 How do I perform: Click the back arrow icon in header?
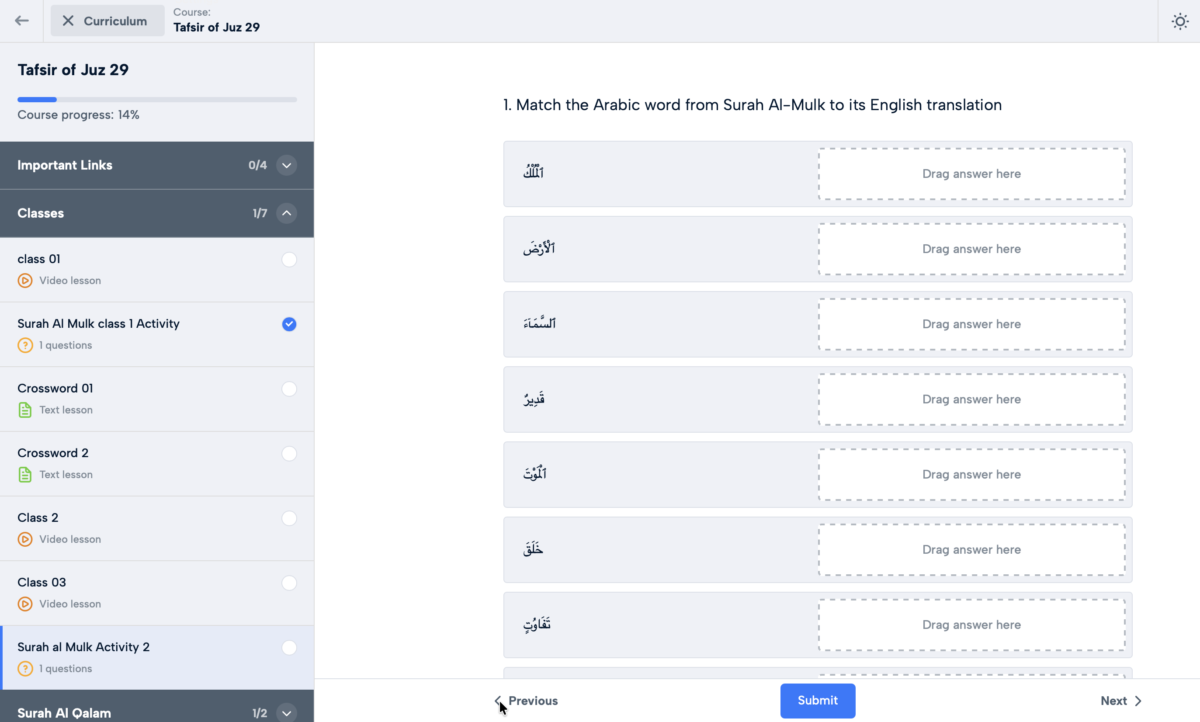[x=22, y=21]
